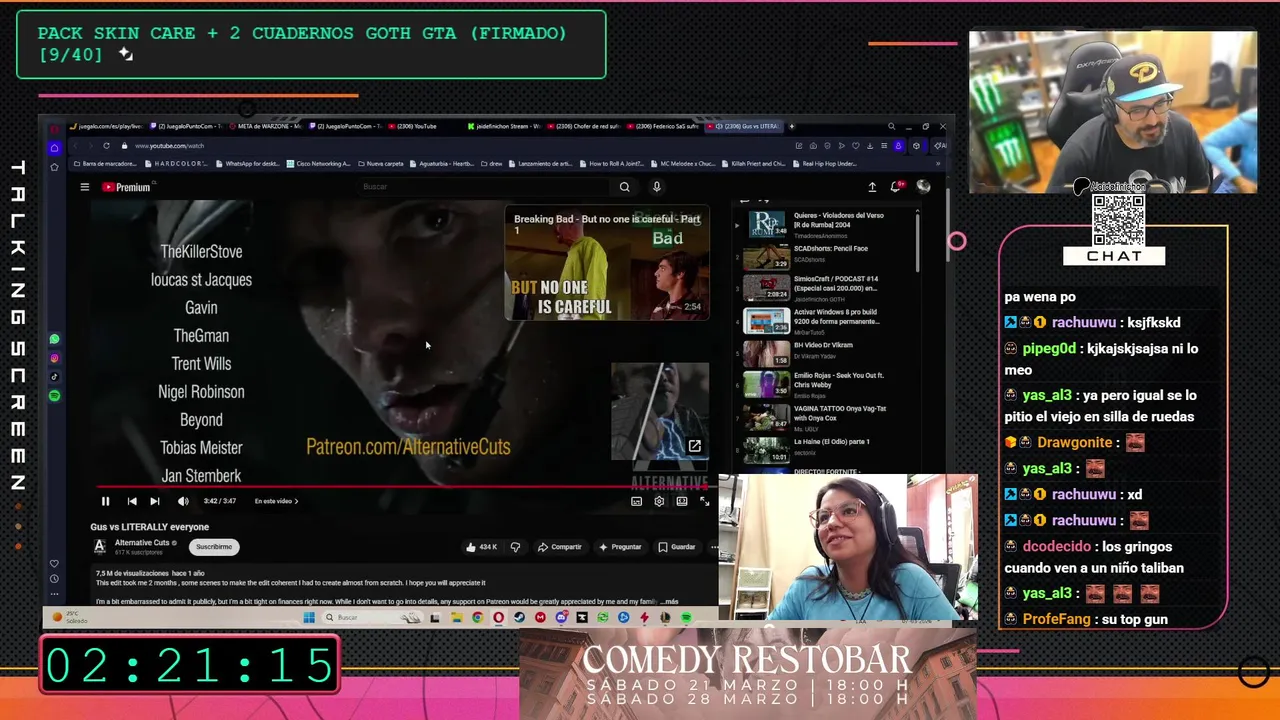Open a new browser tab with plus

coord(792,126)
